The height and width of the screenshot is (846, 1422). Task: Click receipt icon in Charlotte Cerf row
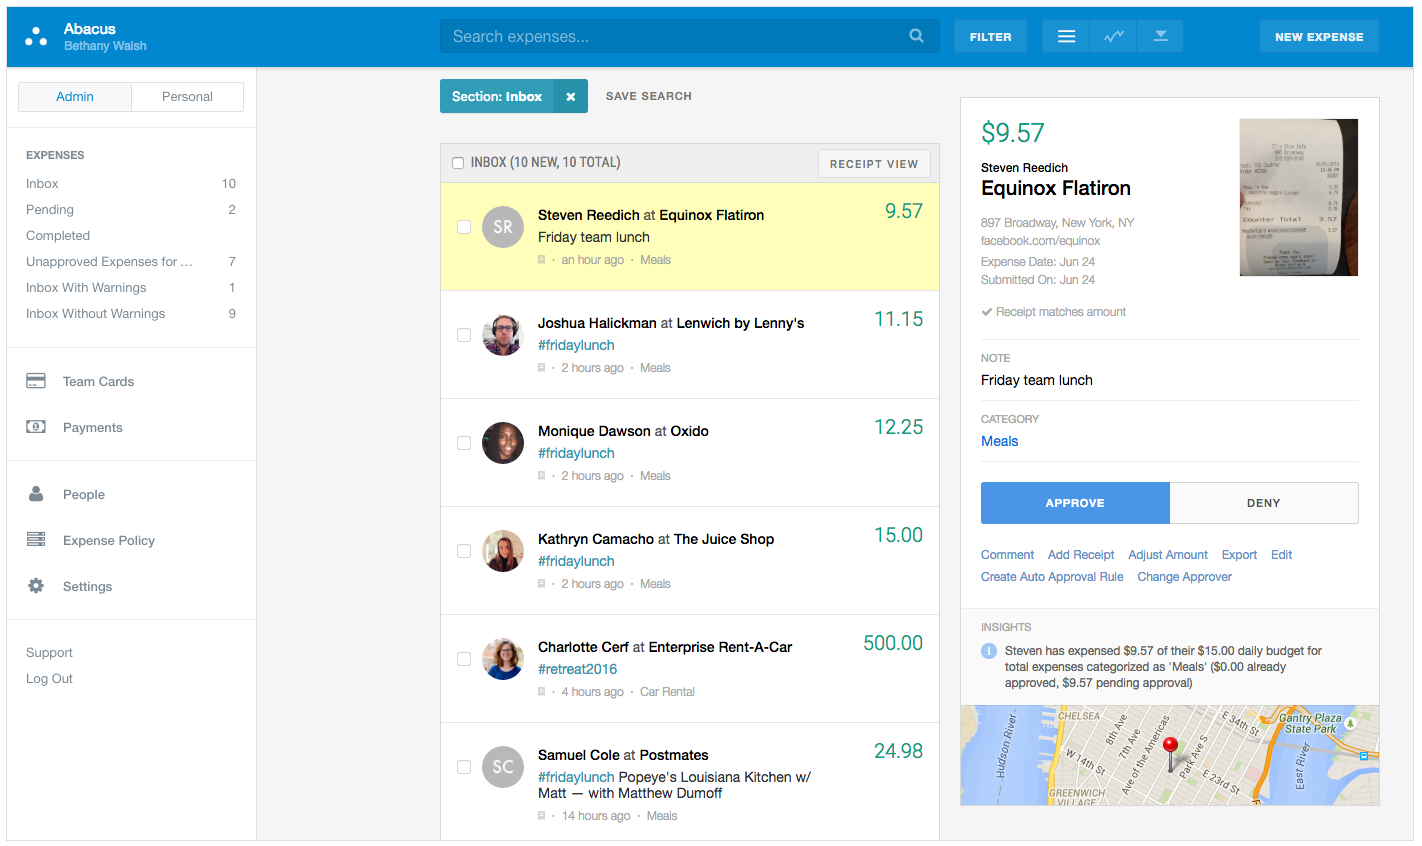coord(542,692)
